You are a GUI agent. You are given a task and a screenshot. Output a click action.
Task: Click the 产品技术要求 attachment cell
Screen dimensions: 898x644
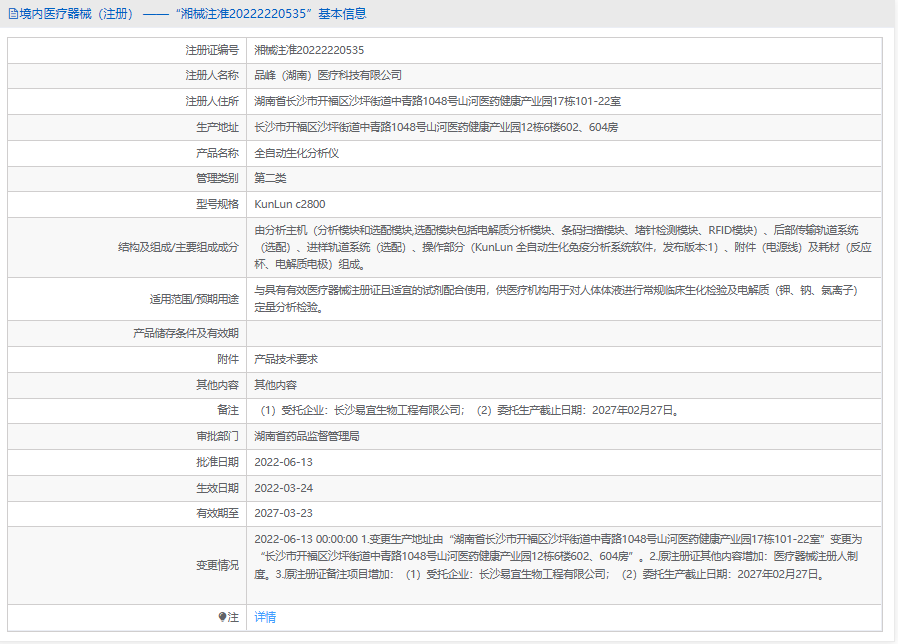(x=286, y=359)
